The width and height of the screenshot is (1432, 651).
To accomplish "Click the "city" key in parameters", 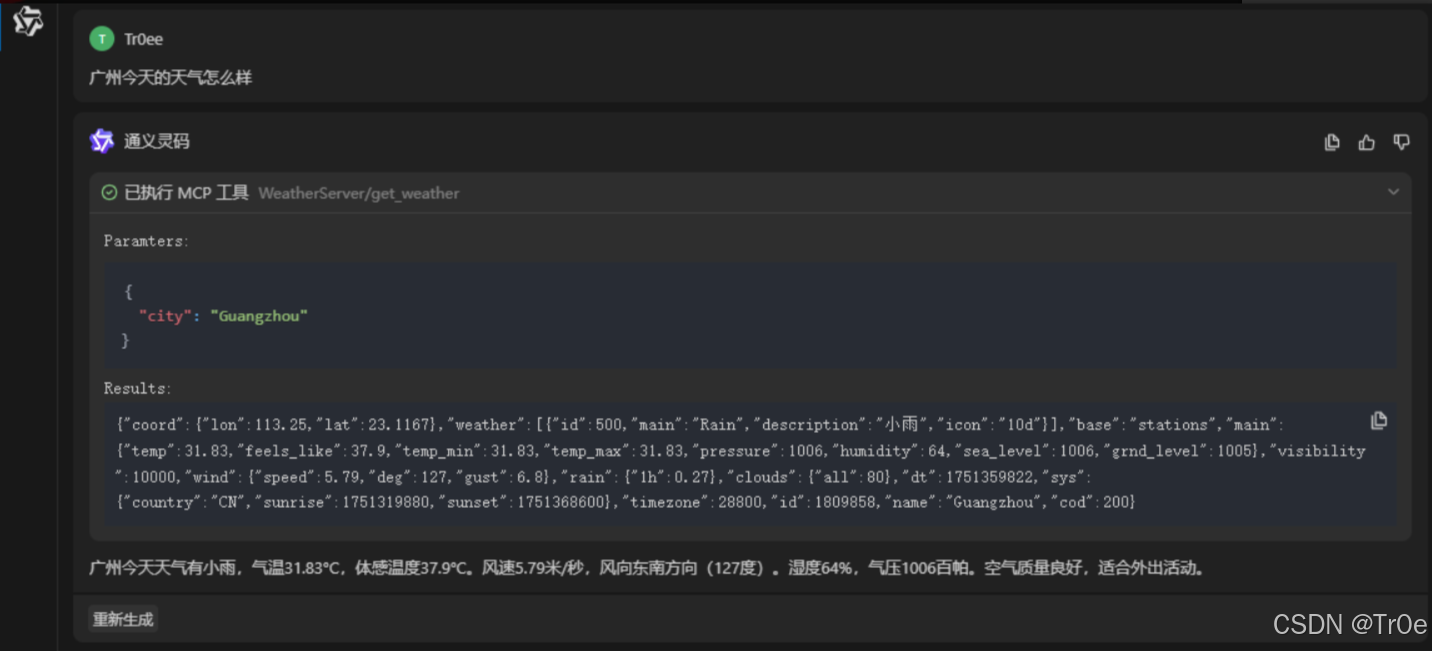I will [166, 316].
